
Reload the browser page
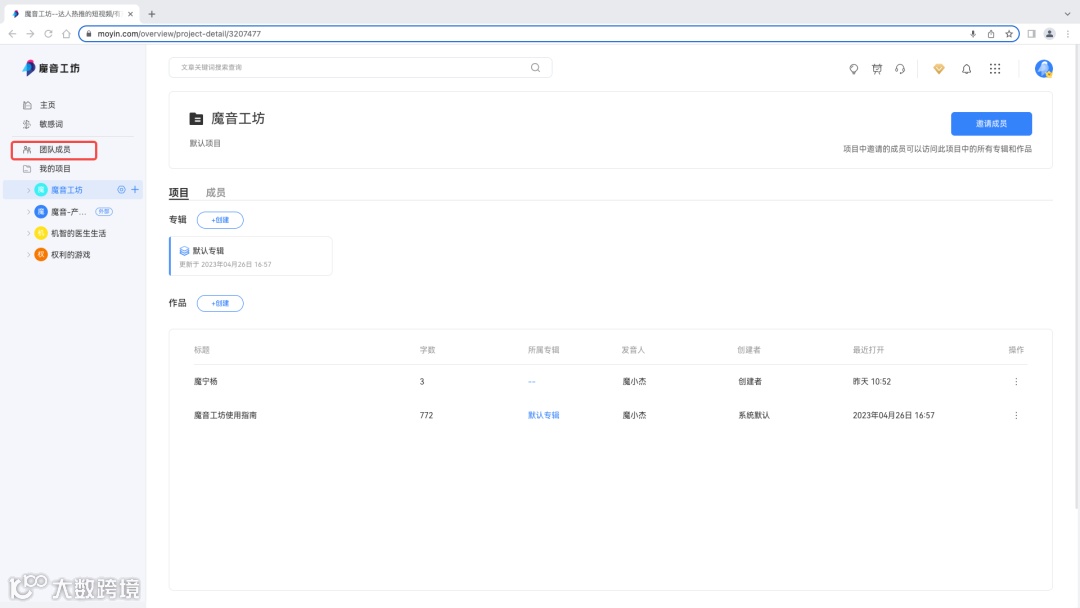point(48,34)
